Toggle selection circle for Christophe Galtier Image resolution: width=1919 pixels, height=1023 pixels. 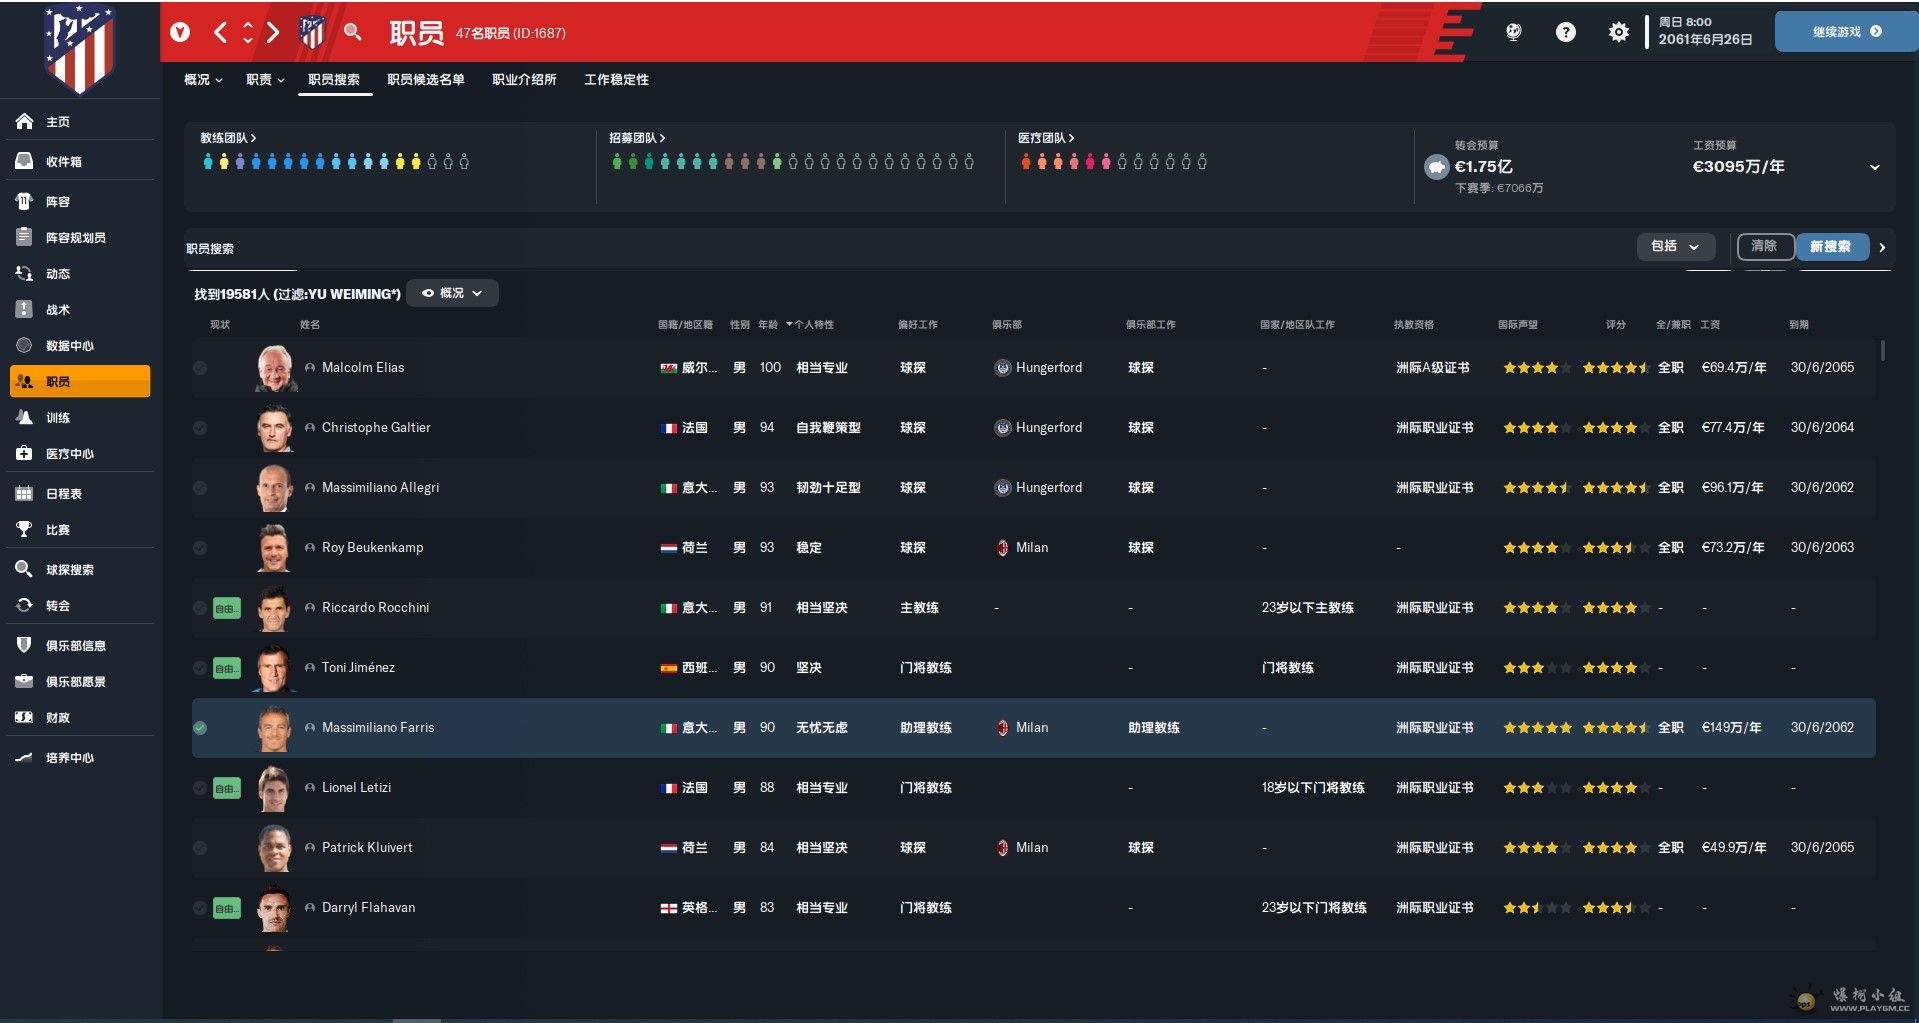[x=200, y=428]
